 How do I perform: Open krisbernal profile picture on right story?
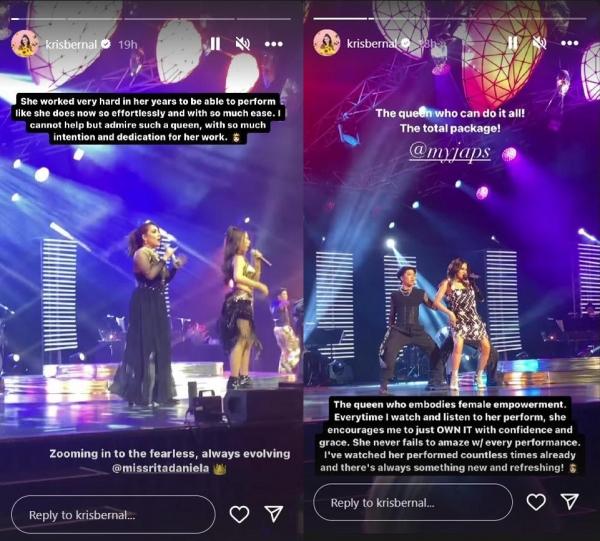pyautogui.click(x=327, y=42)
